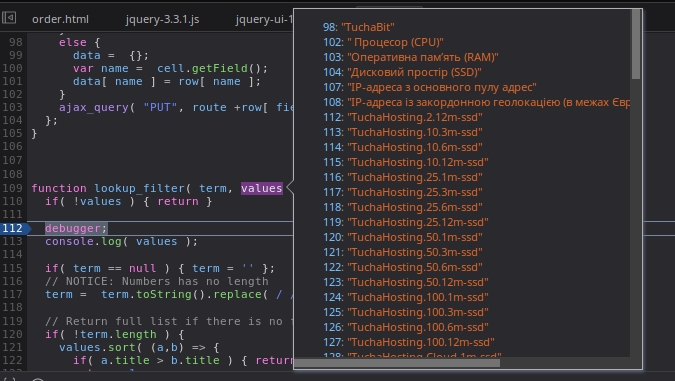
Task: Click the lookup_filter function name
Action: (x=139, y=188)
